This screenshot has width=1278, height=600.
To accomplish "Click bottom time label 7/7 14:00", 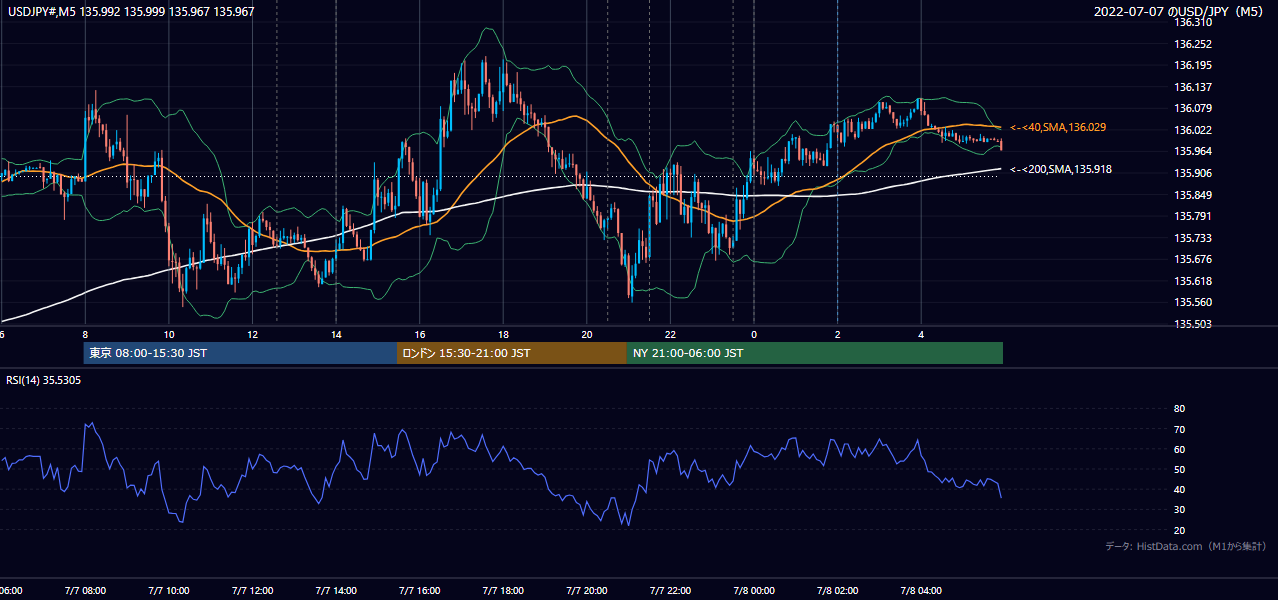I will click(335, 590).
